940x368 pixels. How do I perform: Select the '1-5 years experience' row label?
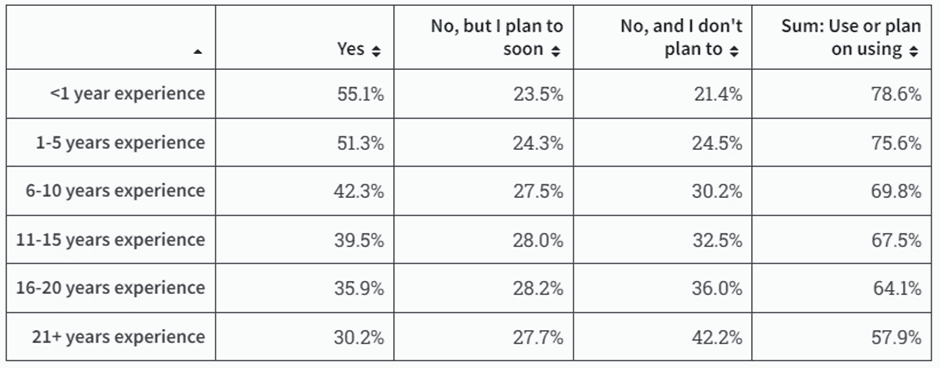[119, 143]
